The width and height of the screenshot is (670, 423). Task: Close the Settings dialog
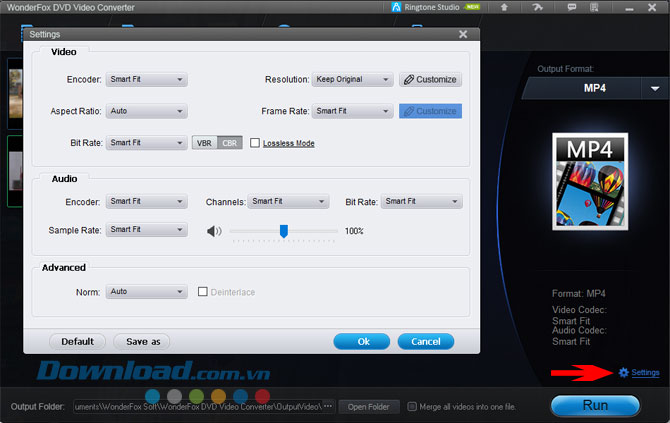(463, 34)
